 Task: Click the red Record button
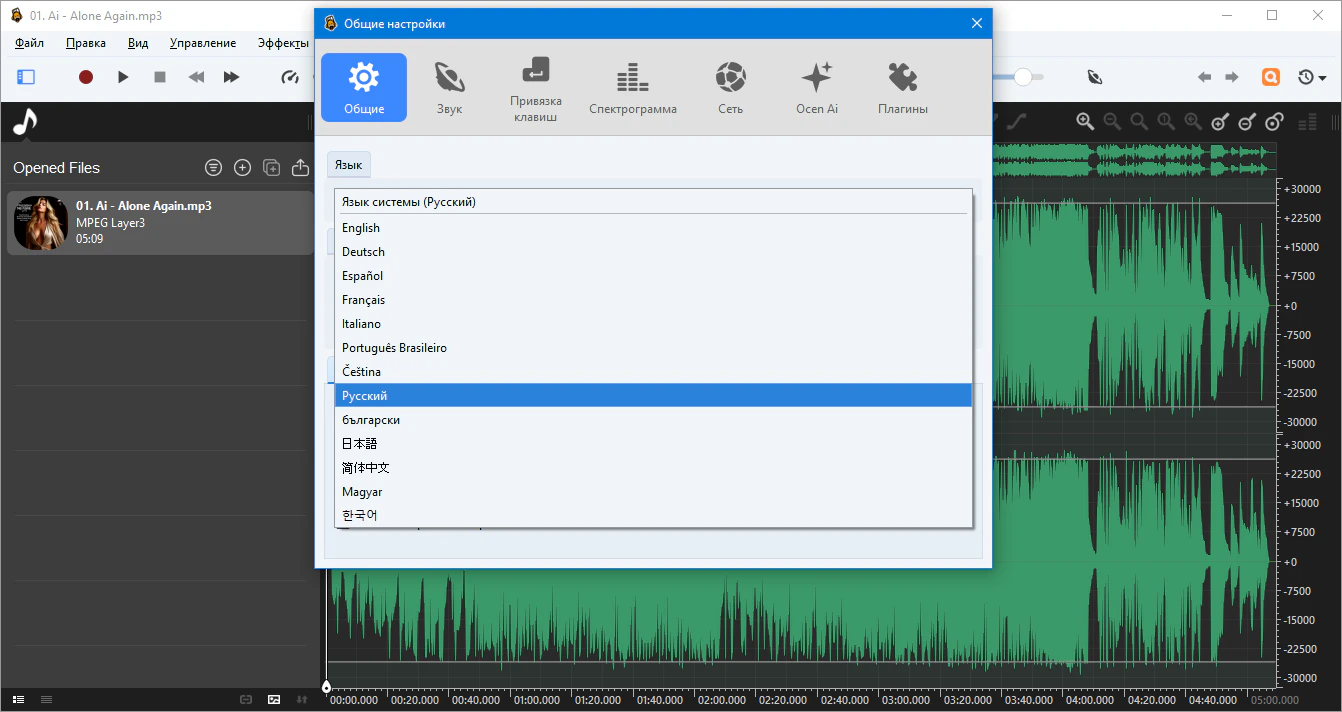(86, 77)
